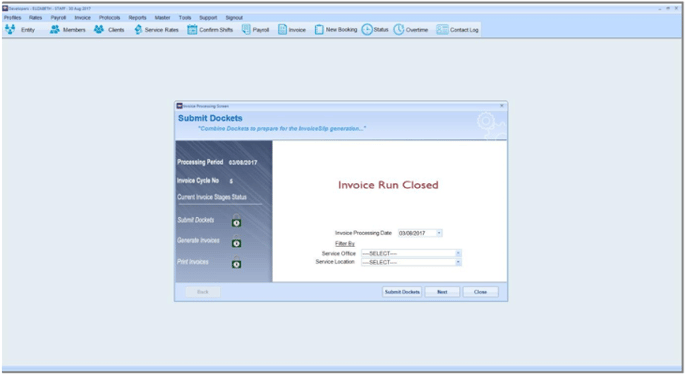Open the Payroll toolbar icon

[x=246, y=29]
